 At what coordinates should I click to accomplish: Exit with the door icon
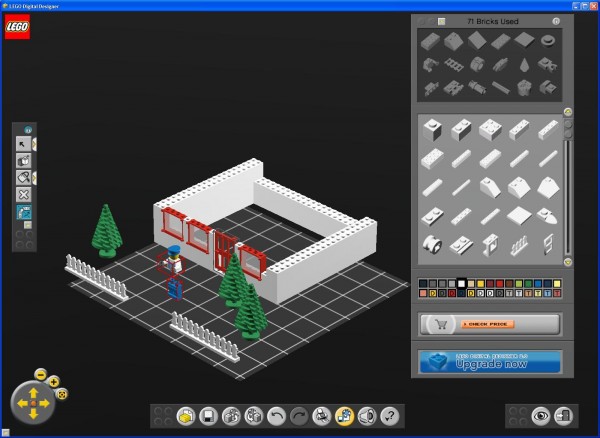[563, 416]
